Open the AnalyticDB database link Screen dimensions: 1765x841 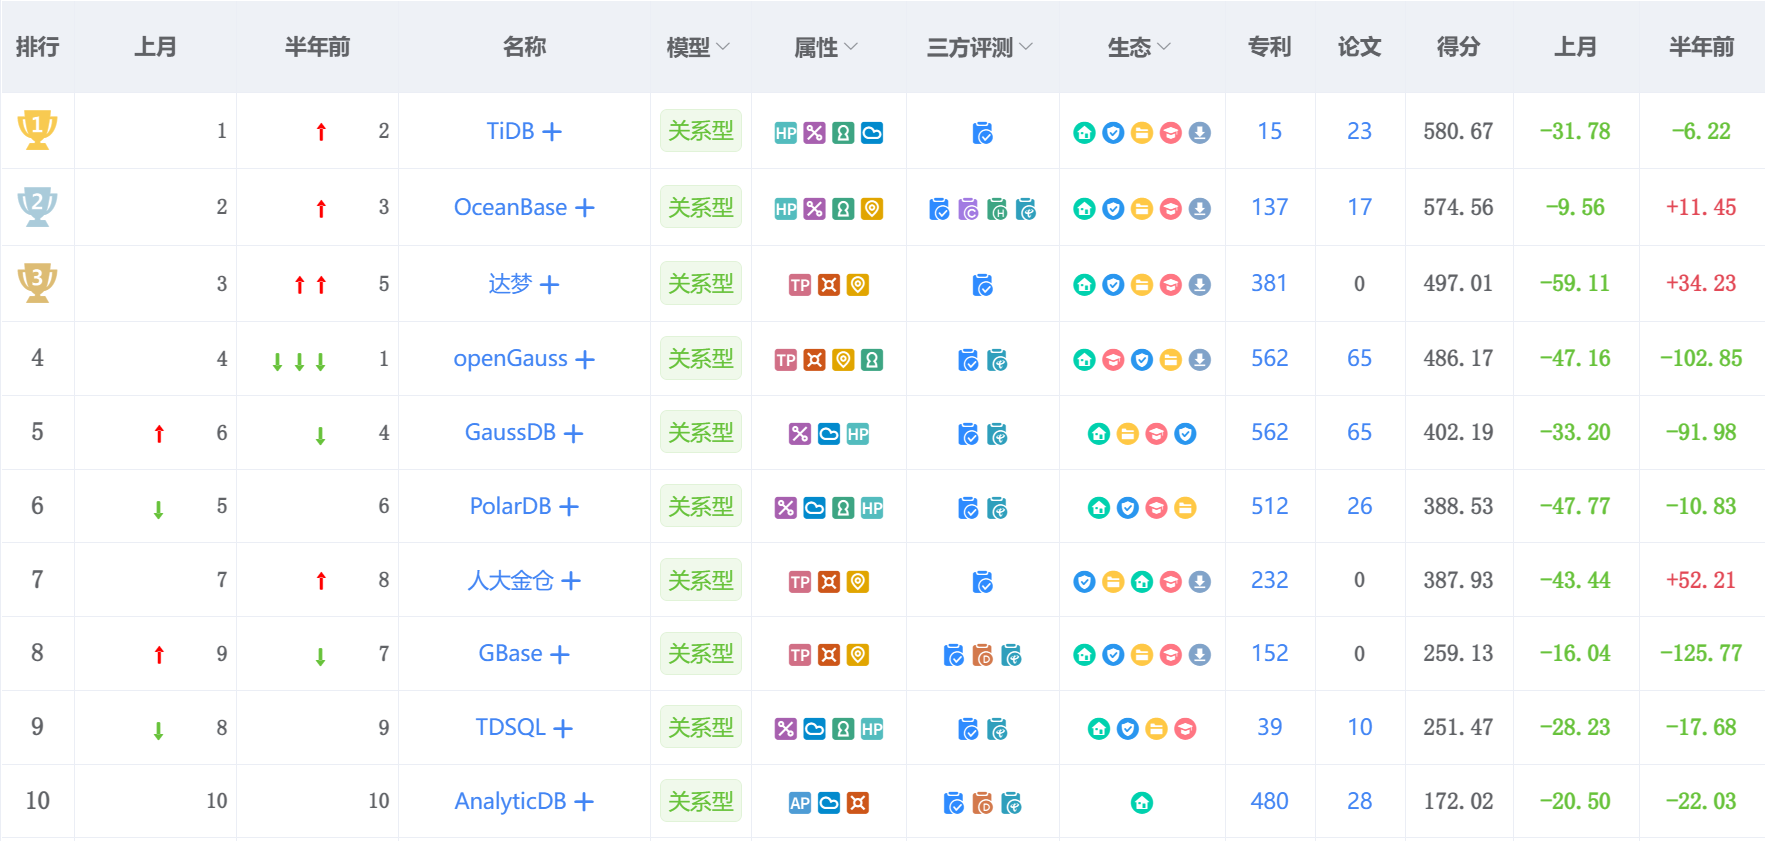pyautogui.click(x=510, y=802)
